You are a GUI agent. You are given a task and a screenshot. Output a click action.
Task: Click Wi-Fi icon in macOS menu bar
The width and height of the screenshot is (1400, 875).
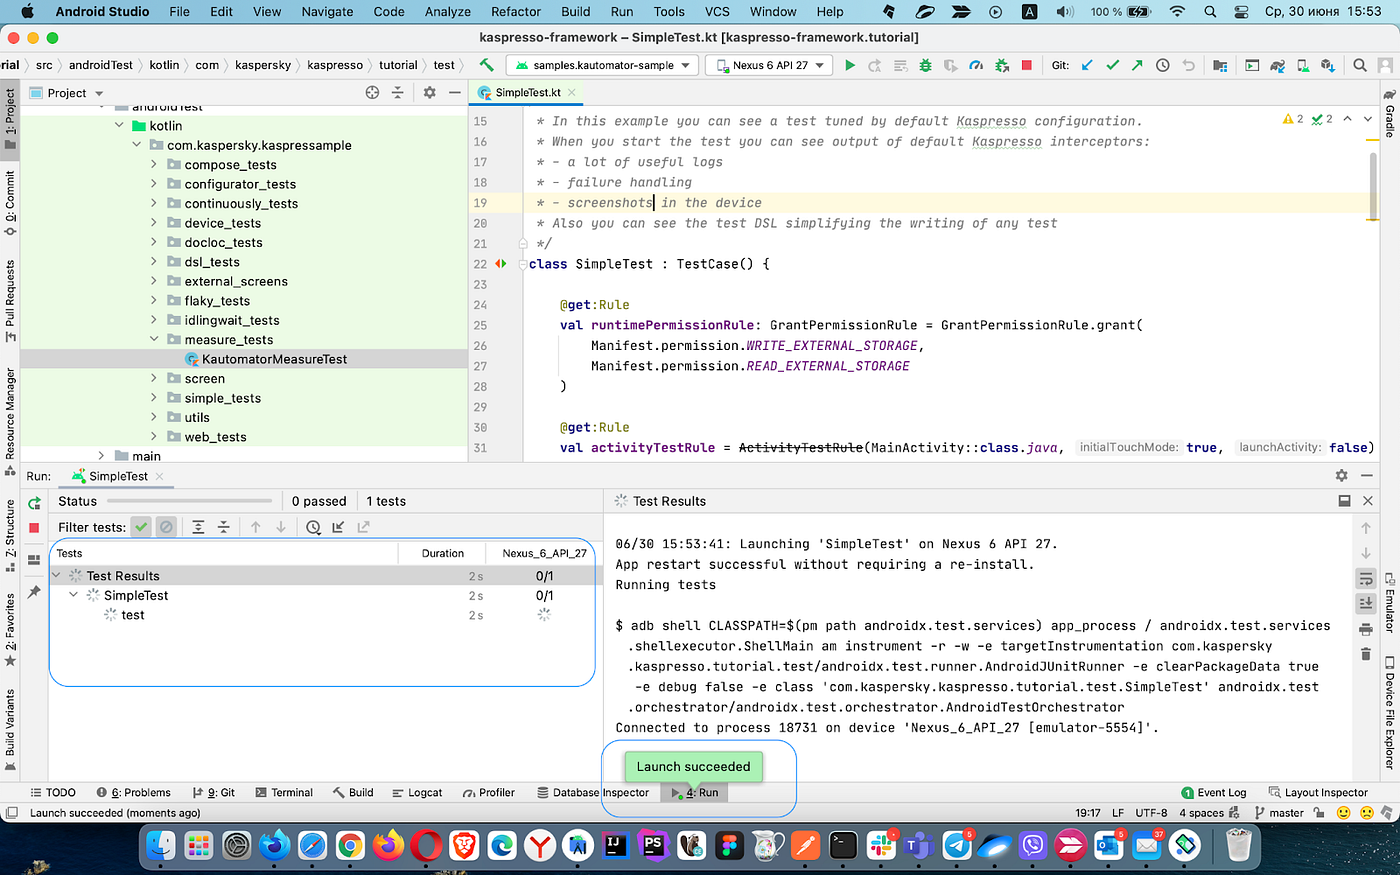tap(1177, 12)
